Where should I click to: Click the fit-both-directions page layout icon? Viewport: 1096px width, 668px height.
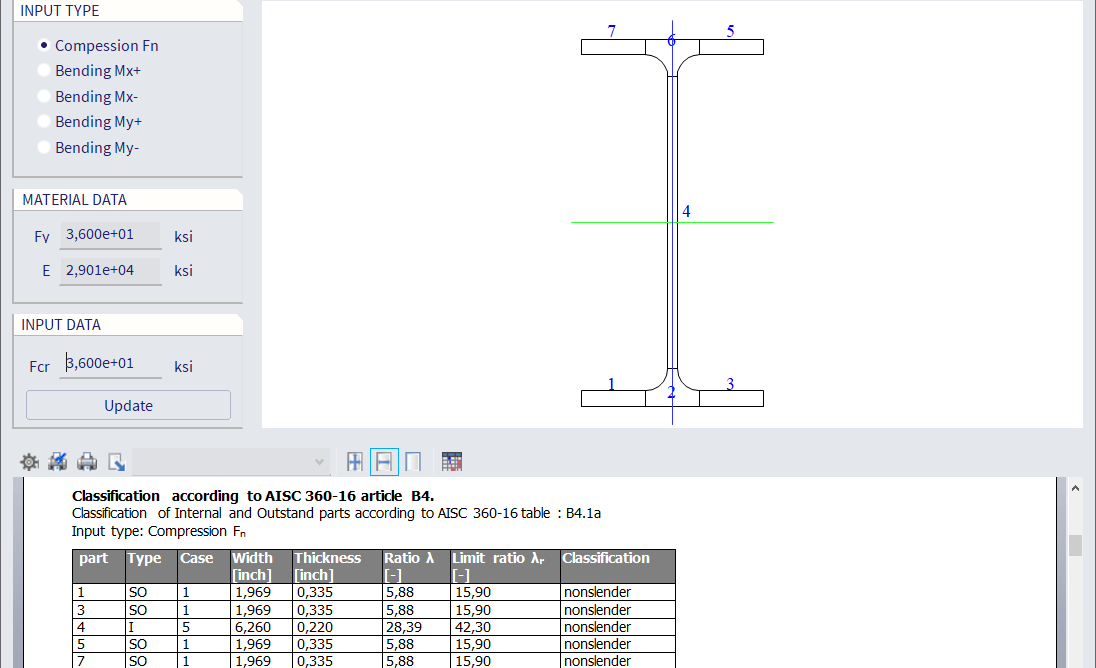tap(354, 462)
